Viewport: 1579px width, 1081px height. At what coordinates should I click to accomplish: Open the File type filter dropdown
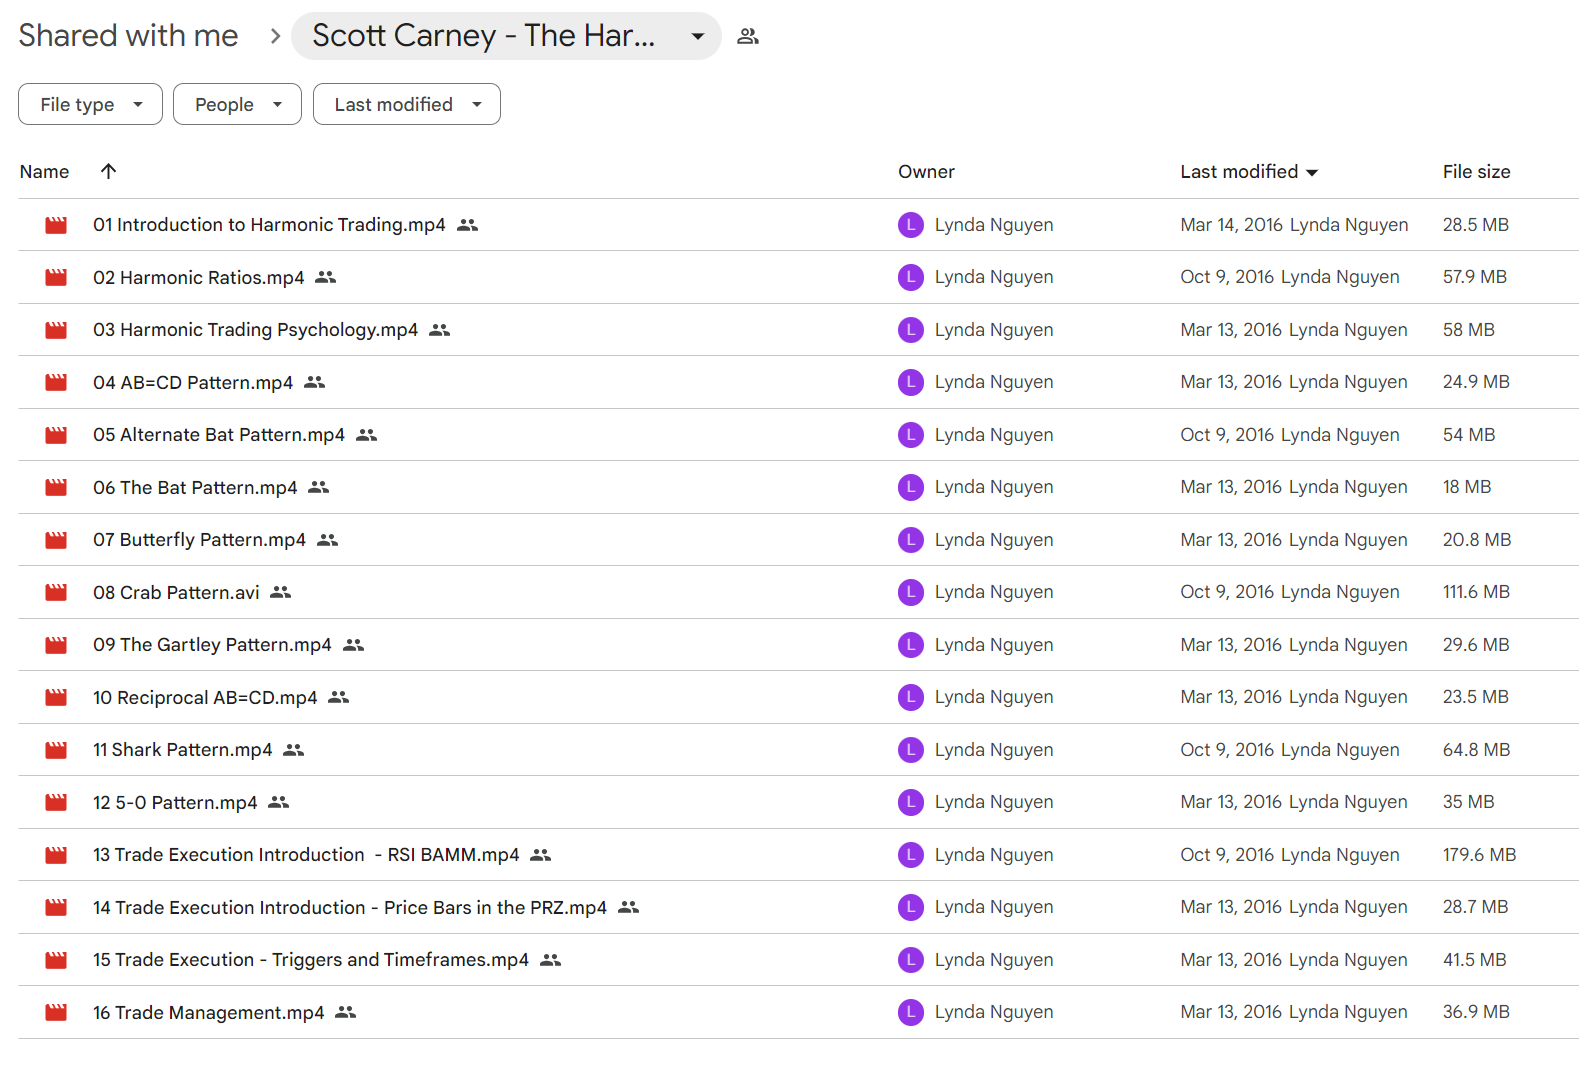tap(90, 104)
